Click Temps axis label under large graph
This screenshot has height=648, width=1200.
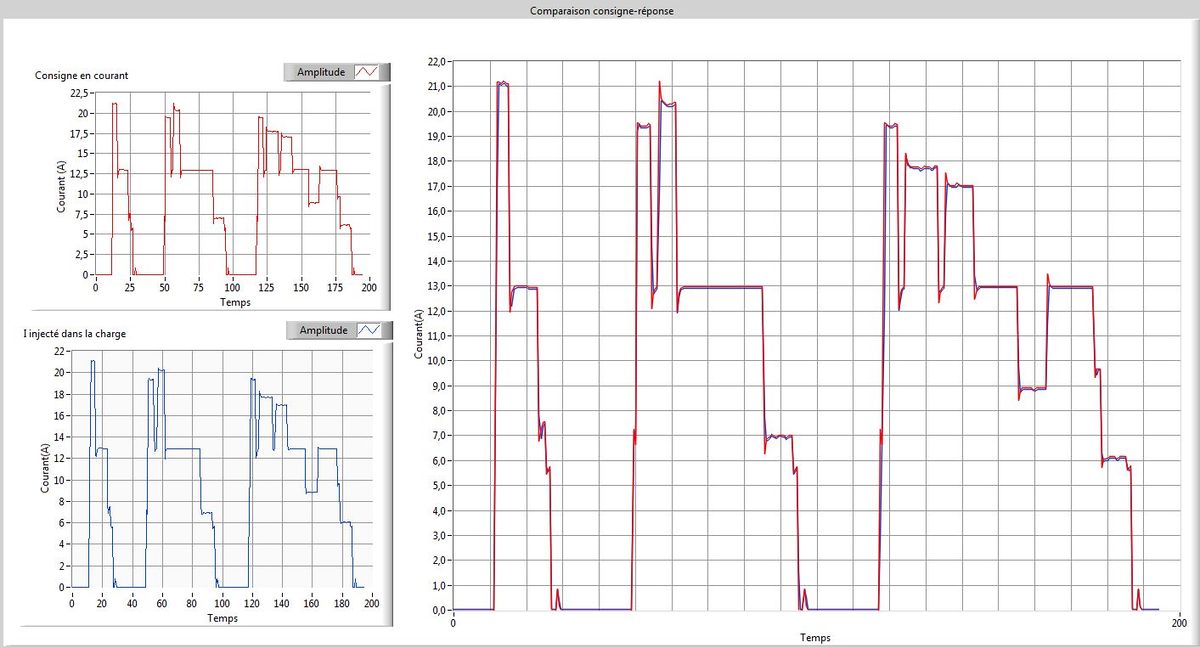815,637
